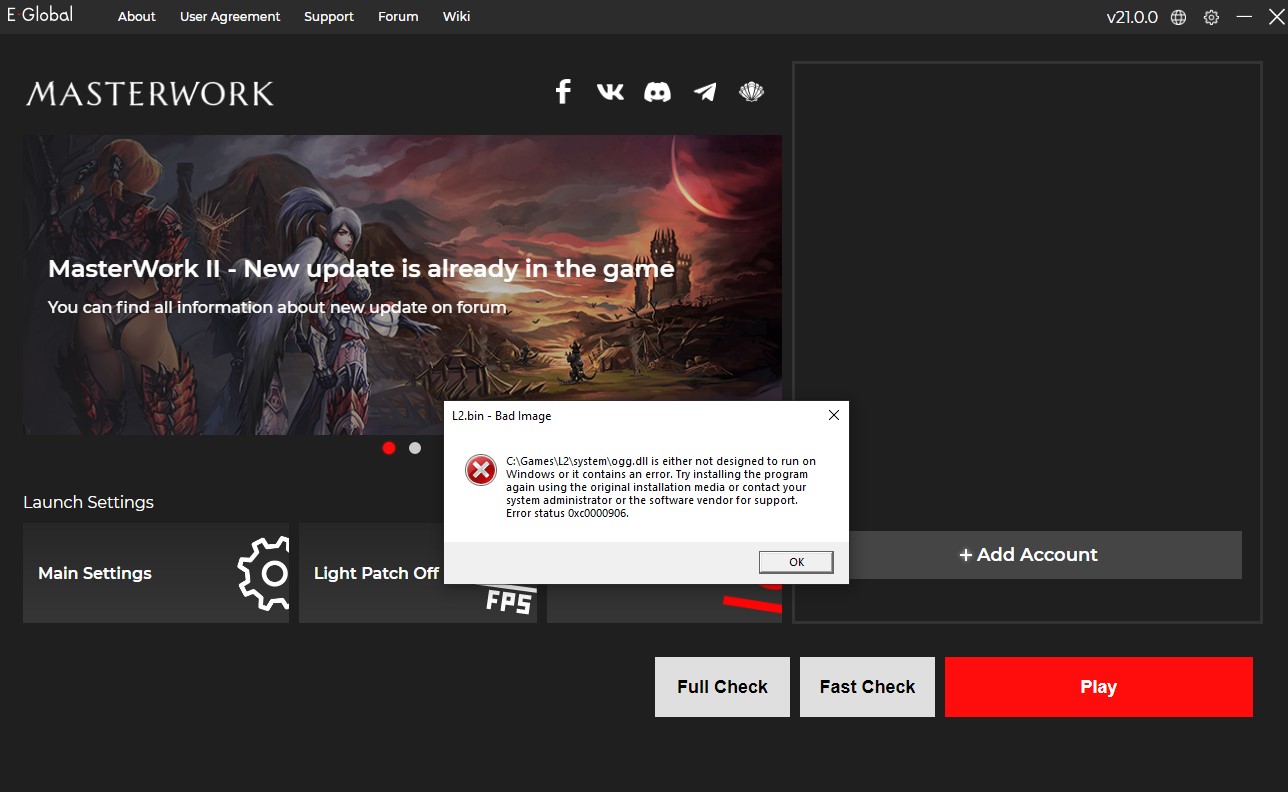Click the MasterWork II update banner

pyautogui.click(x=402, y=284)
